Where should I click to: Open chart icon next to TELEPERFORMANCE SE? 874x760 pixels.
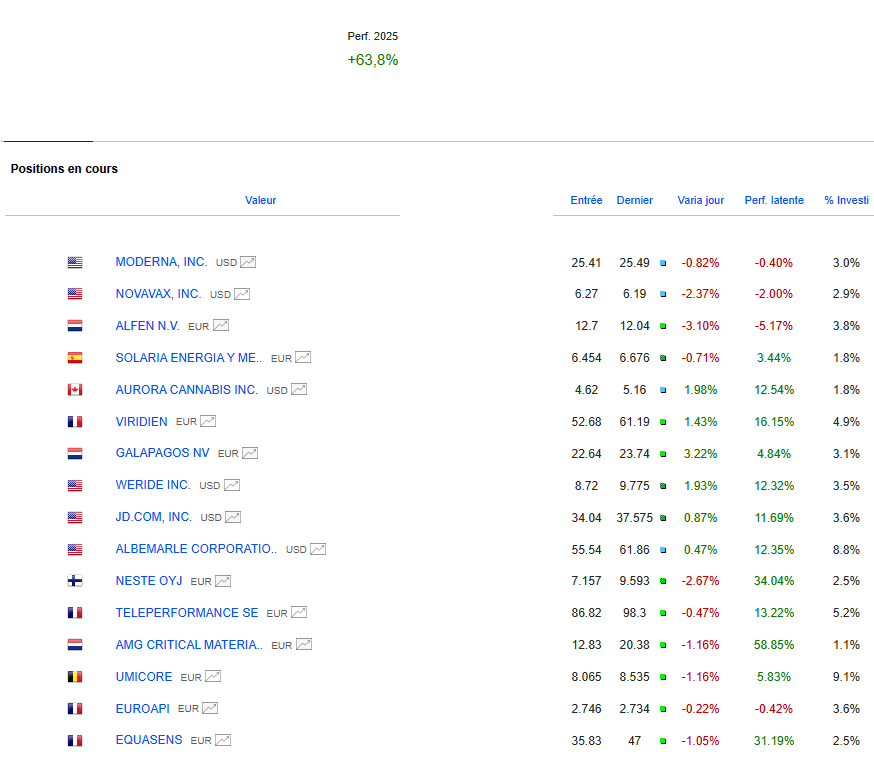click(x=299, y=613)
